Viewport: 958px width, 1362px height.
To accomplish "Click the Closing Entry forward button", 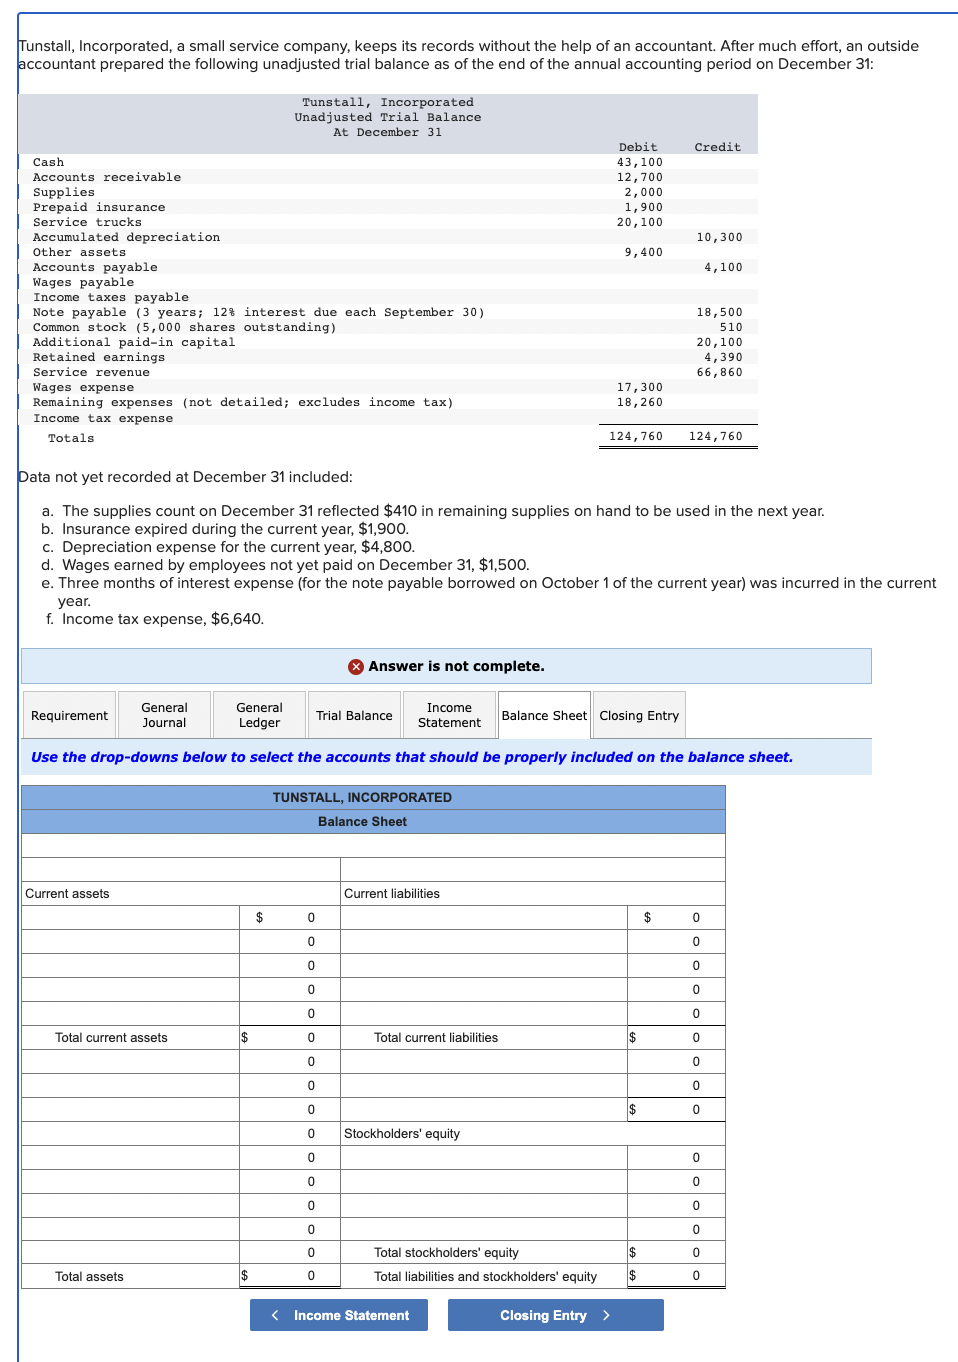I will [555, 1315].
